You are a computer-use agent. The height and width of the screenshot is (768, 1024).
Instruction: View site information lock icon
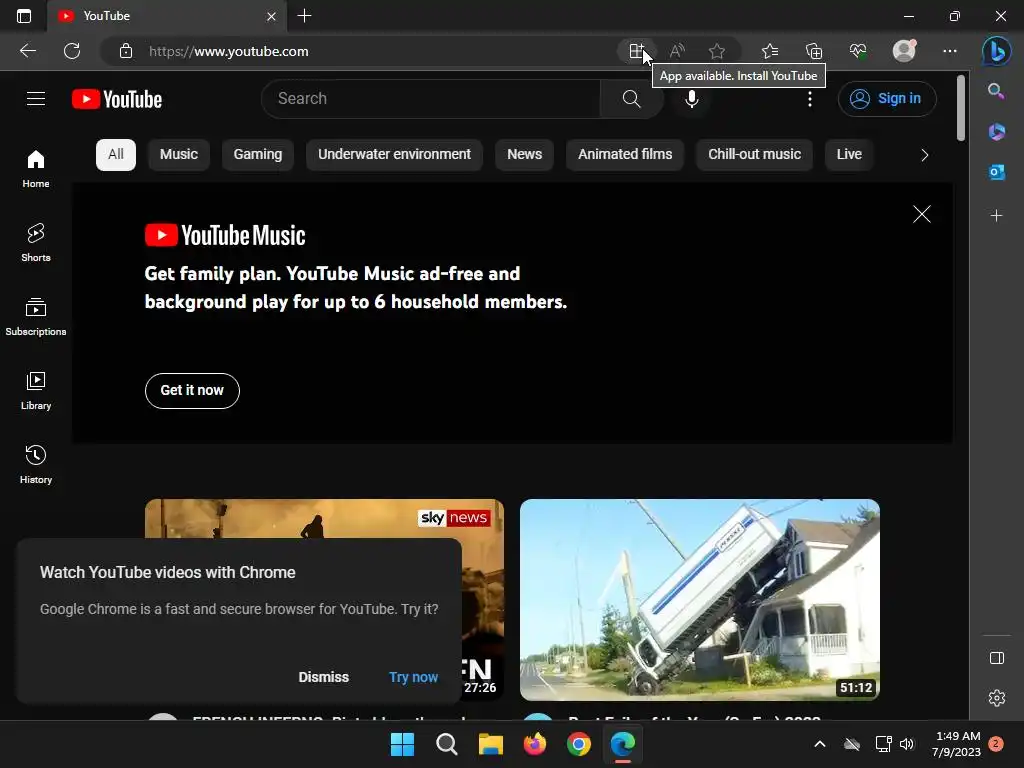[x=126, y=51]
